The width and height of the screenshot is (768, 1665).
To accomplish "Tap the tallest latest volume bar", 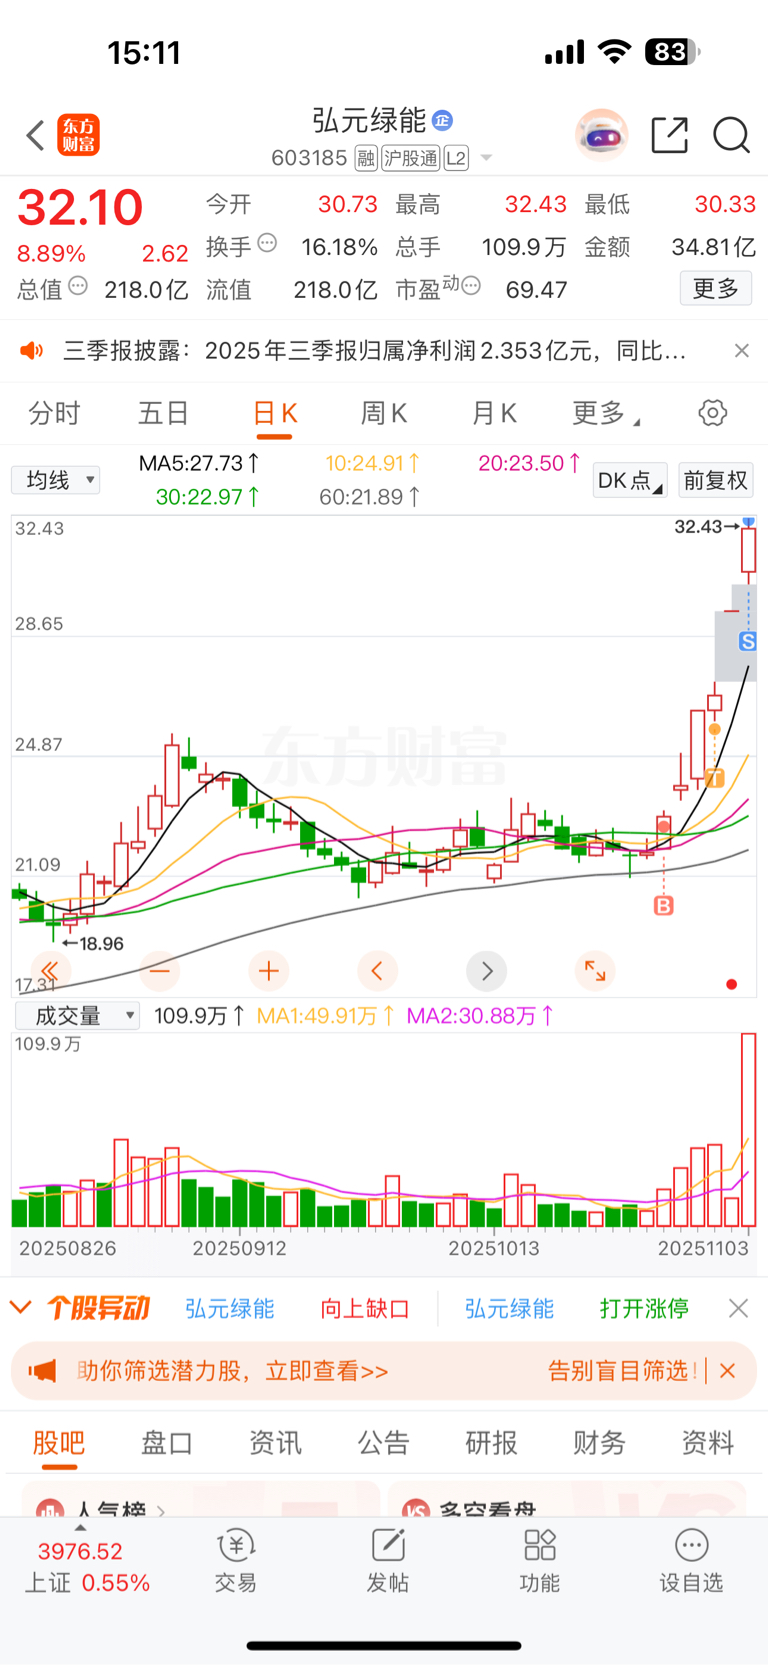I will [x=748, y=1130].
